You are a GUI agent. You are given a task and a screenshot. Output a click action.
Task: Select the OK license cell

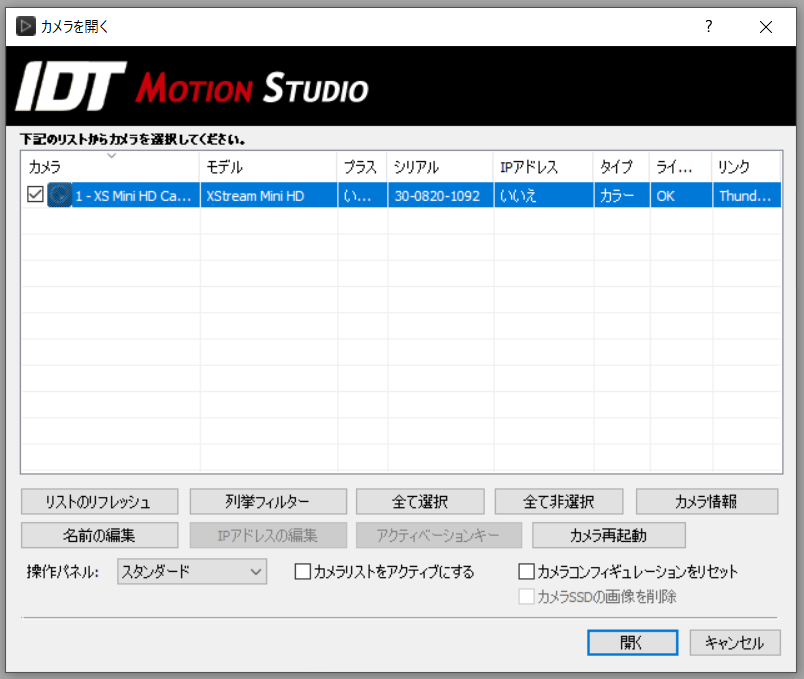pyautogui.click(x=681, y=195)
